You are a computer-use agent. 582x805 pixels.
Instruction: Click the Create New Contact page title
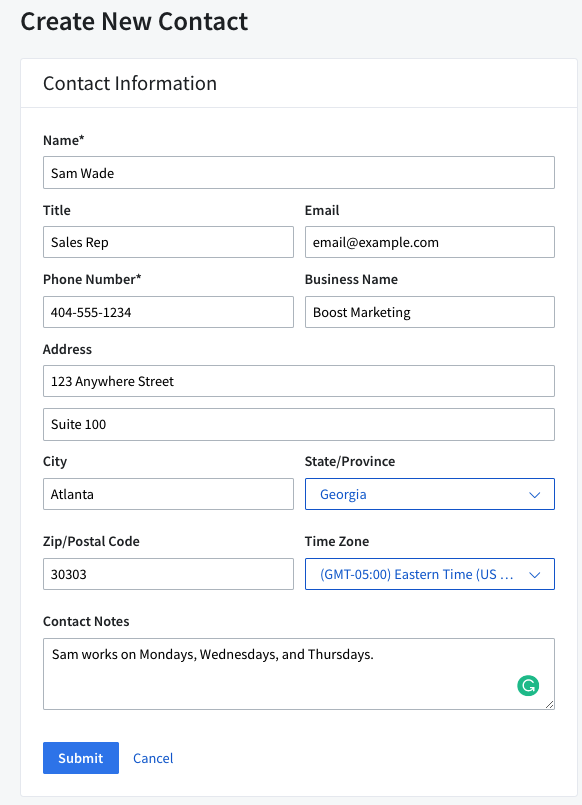click(134, 22)
